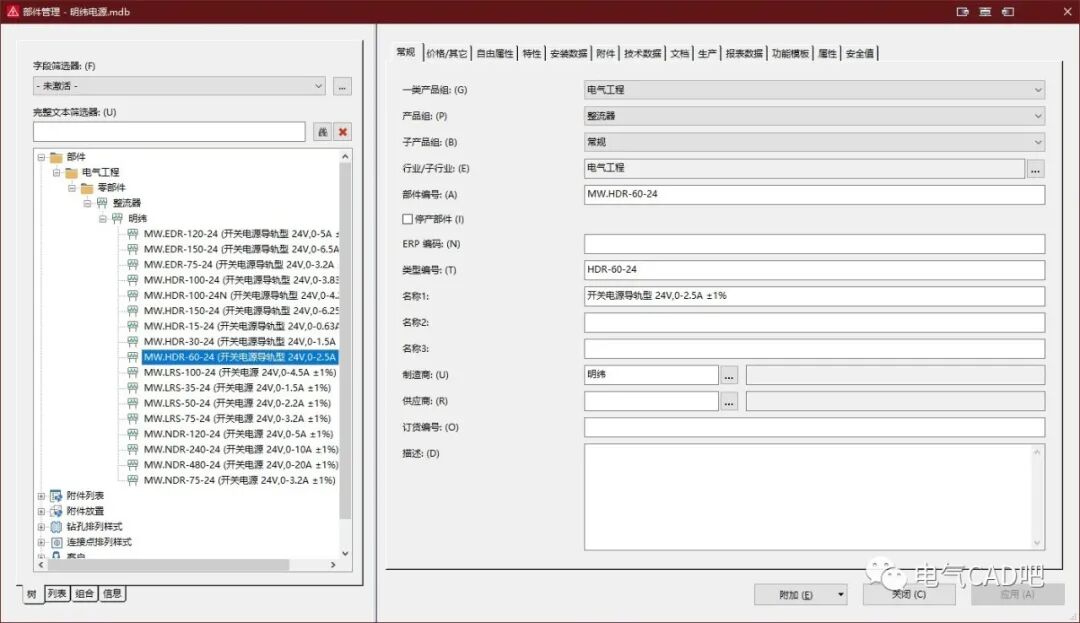Clear the full-text filter using red X icon

pos(344,131)
